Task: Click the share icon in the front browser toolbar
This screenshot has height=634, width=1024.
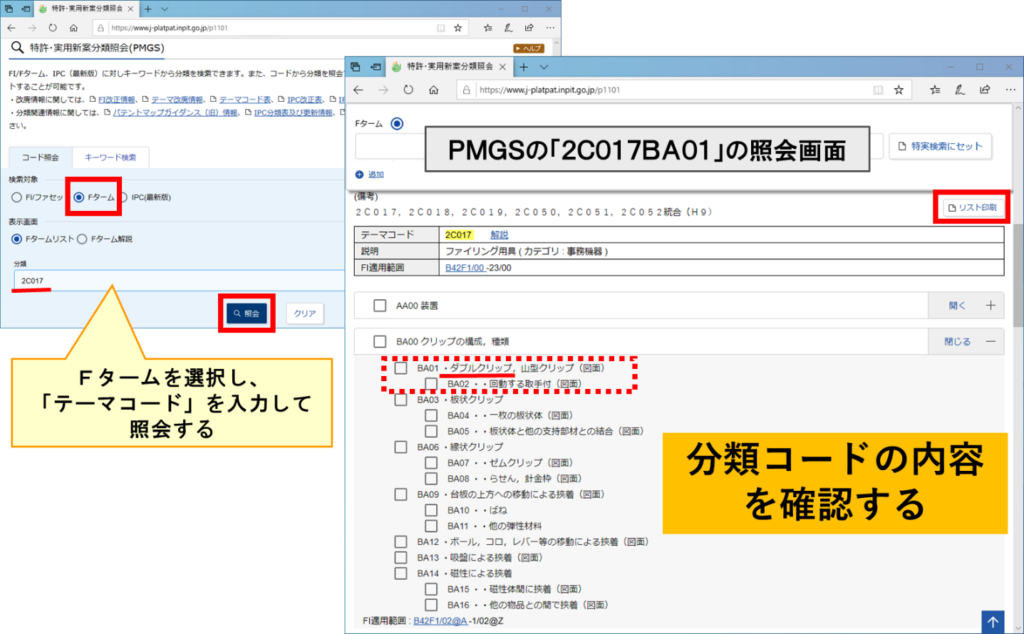Action: pyautogui.click(x=985, y=89)
